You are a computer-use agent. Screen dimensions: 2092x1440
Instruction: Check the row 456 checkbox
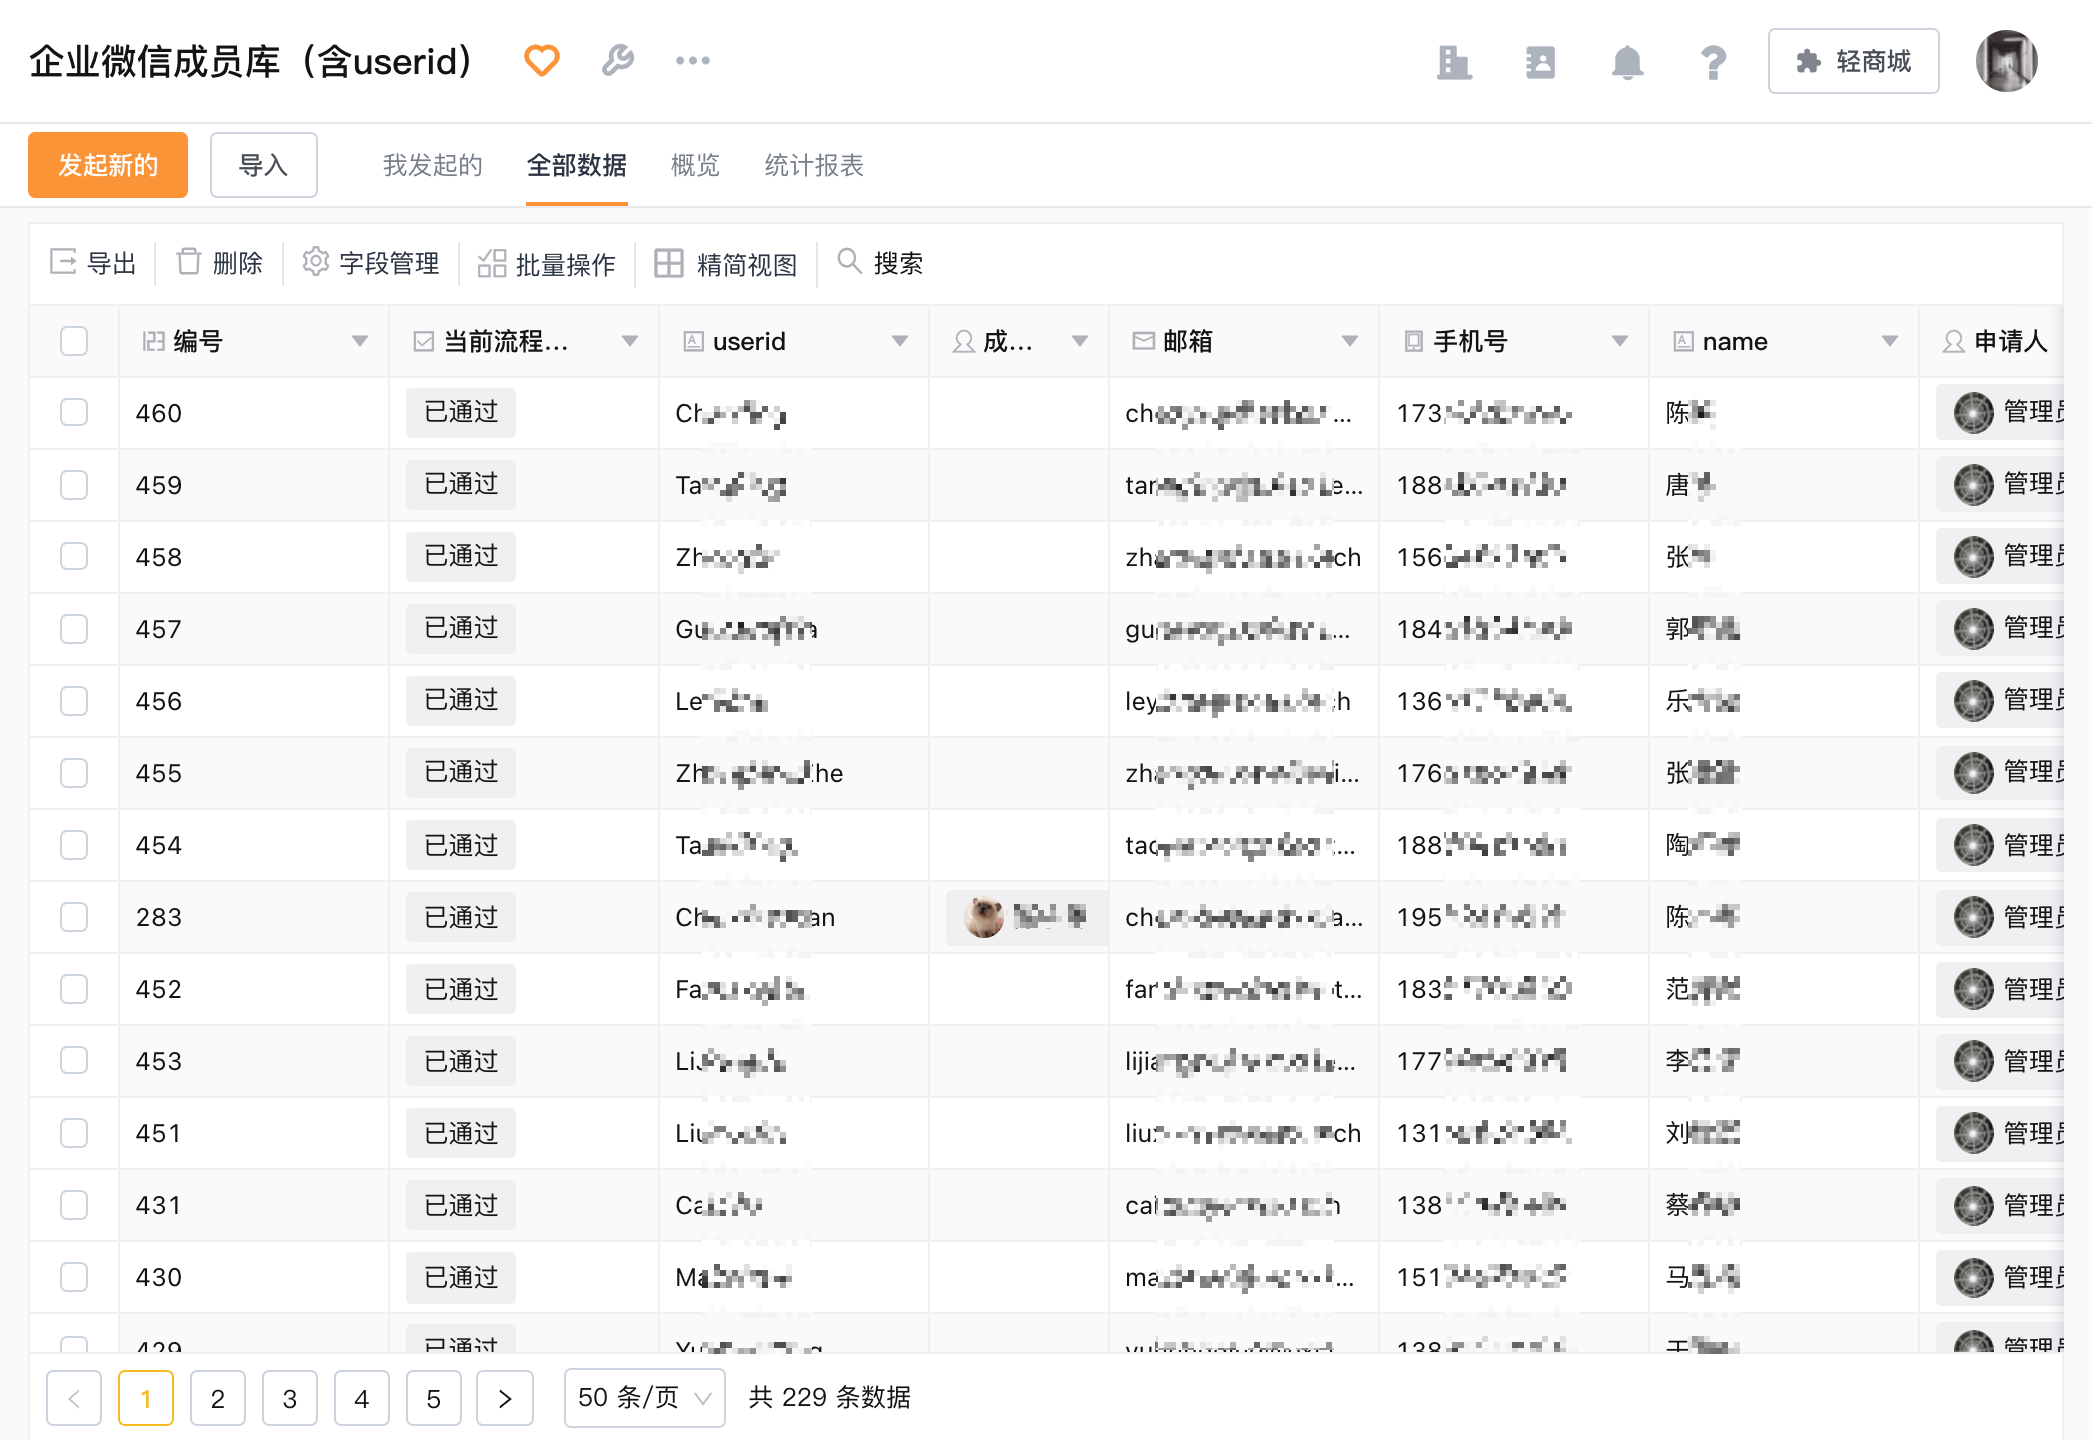coord(74,701)
